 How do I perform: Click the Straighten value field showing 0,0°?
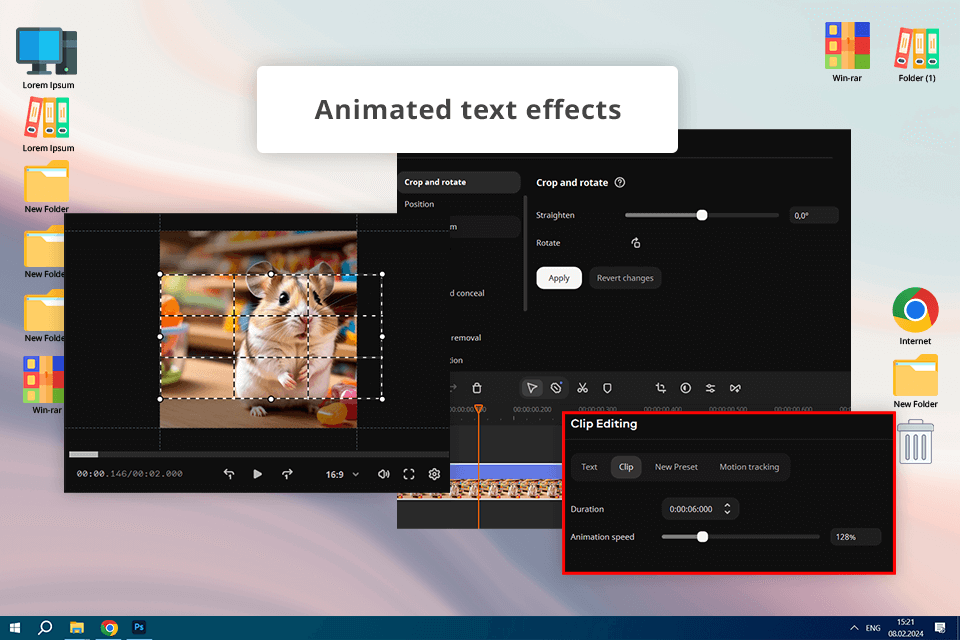(x=814, y=216)
